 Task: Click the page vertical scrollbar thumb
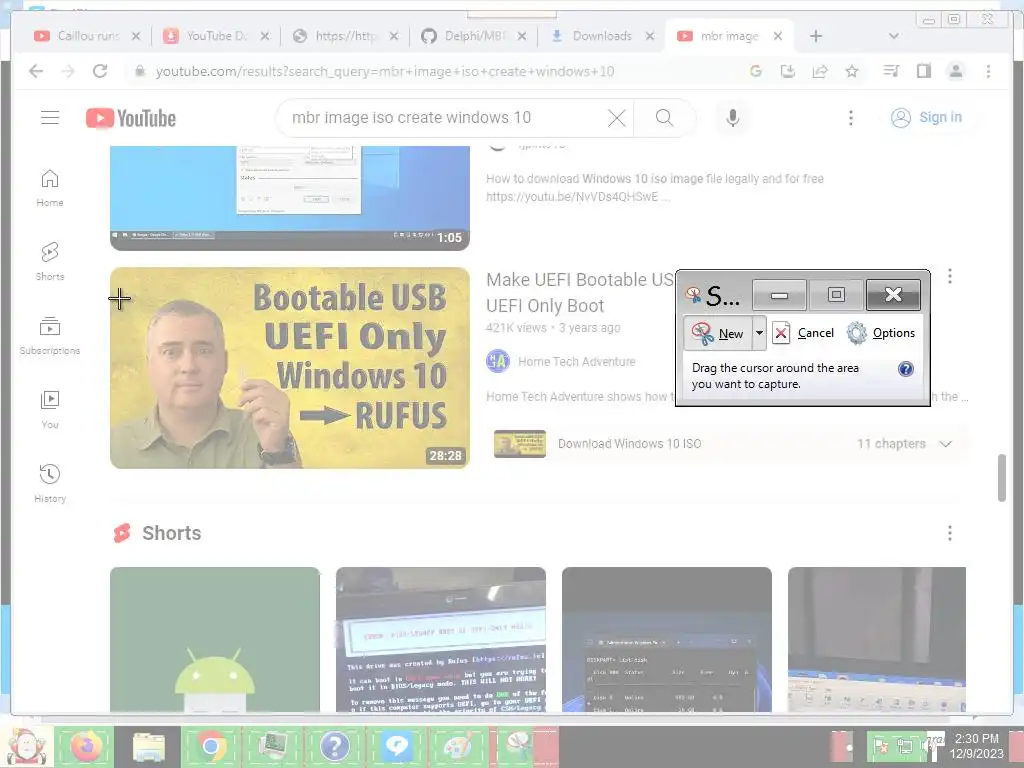(x=1001, y=477)
